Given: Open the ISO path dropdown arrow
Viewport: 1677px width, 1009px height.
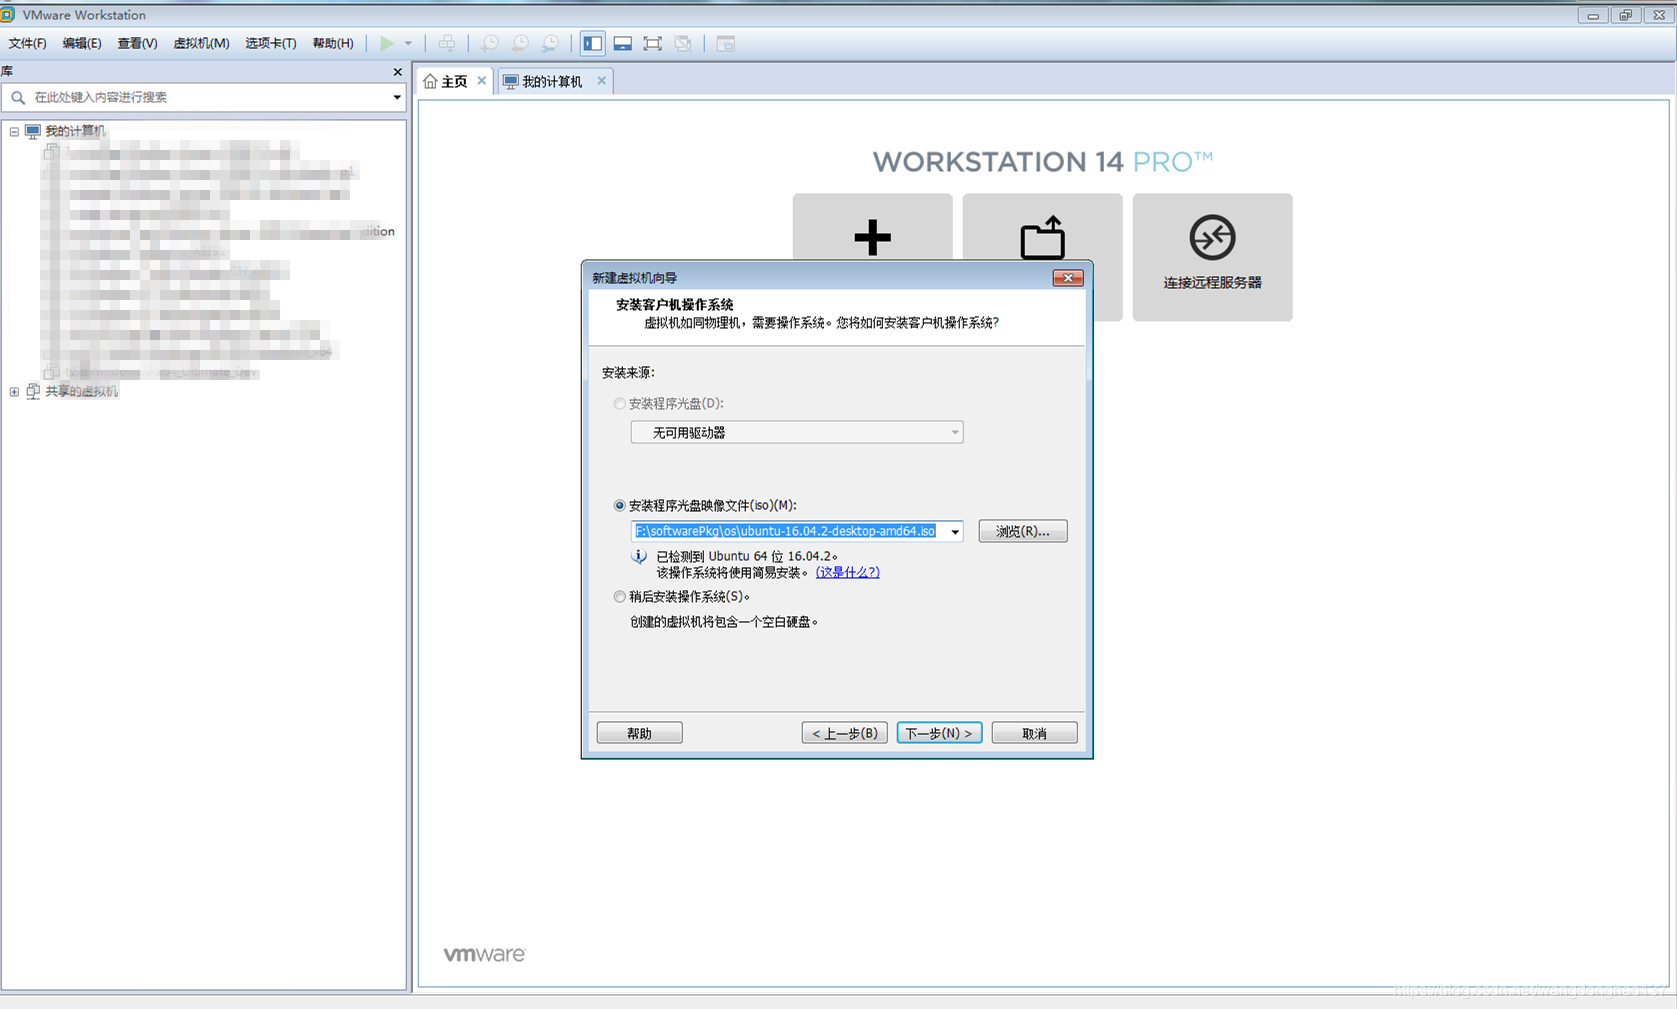Looking at the screenshot, I should click(955, 531).
